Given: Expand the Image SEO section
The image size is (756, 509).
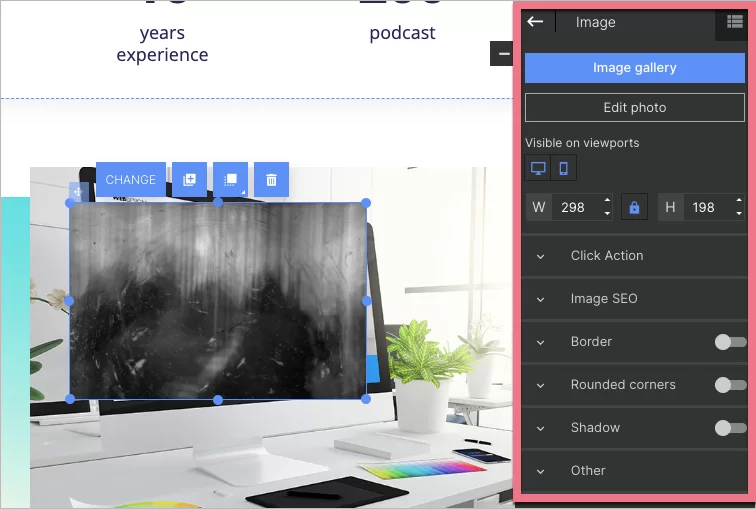Looking at the screenshot, I should click(x=603, y=299).
